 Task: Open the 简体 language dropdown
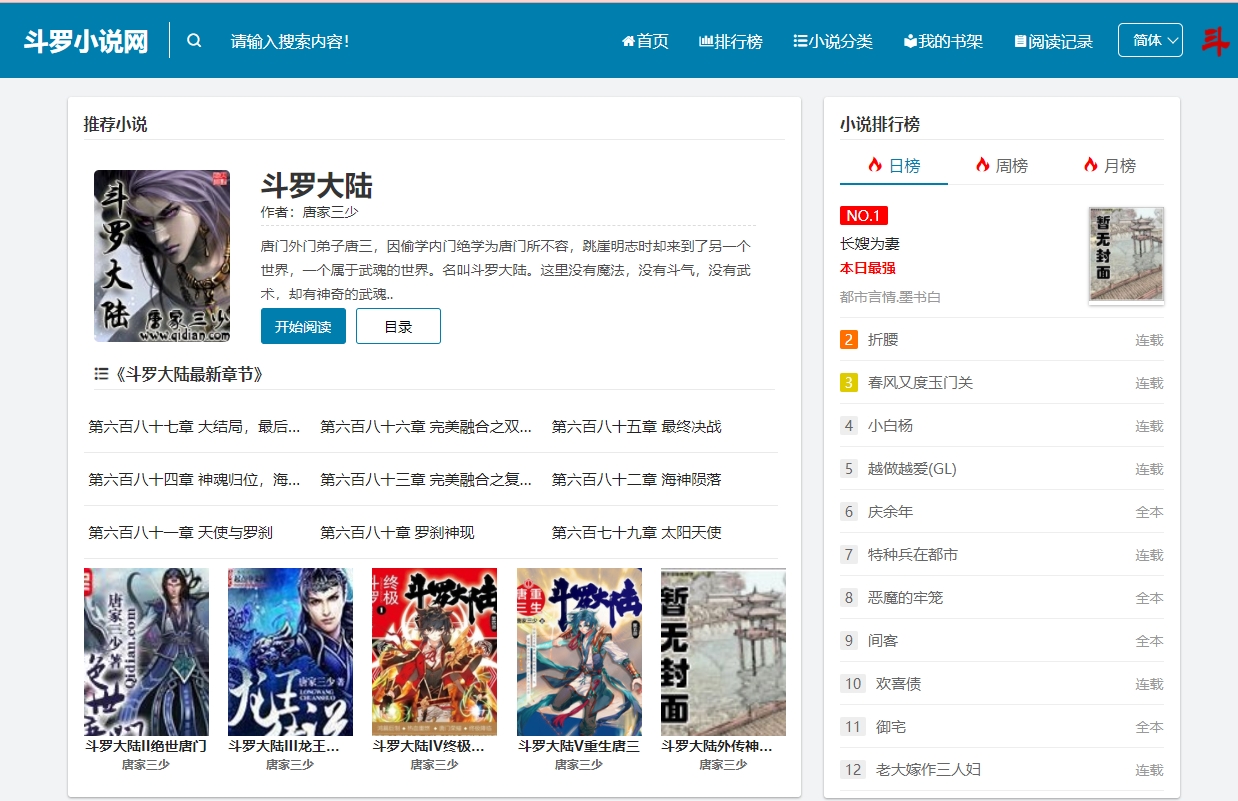(1150, 41)
